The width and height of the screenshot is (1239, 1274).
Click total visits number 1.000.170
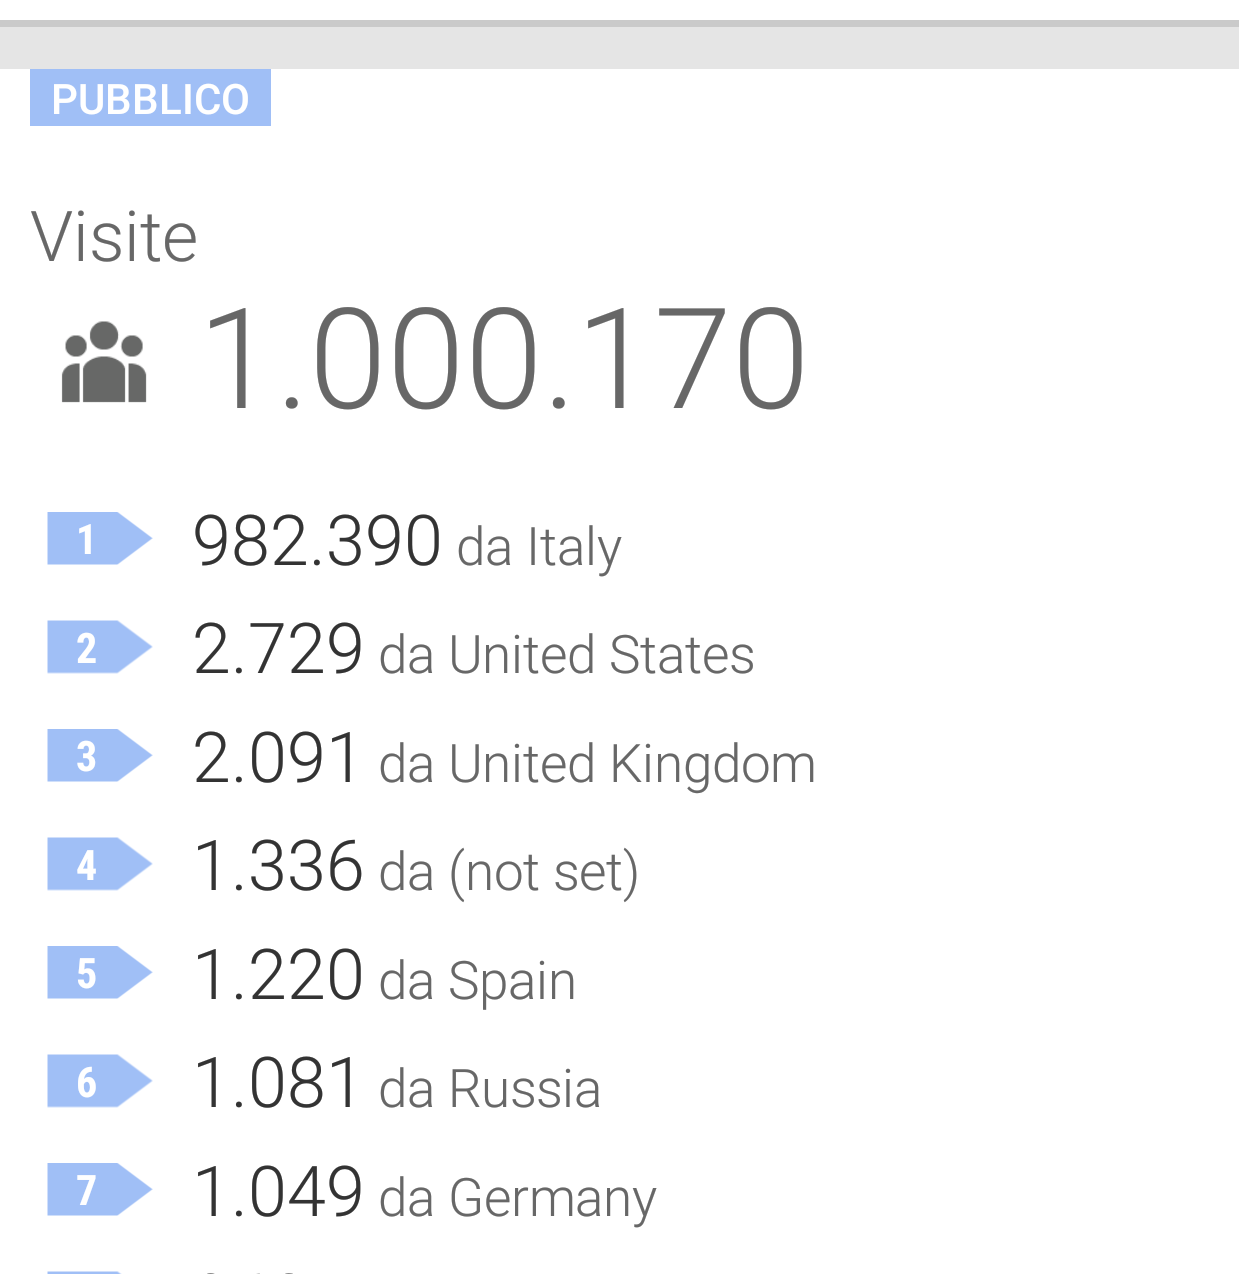(503, 360)
